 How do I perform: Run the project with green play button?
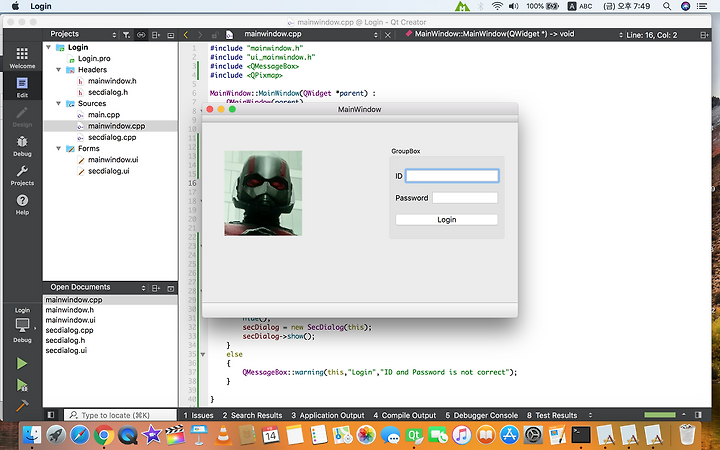coord(22,364)
